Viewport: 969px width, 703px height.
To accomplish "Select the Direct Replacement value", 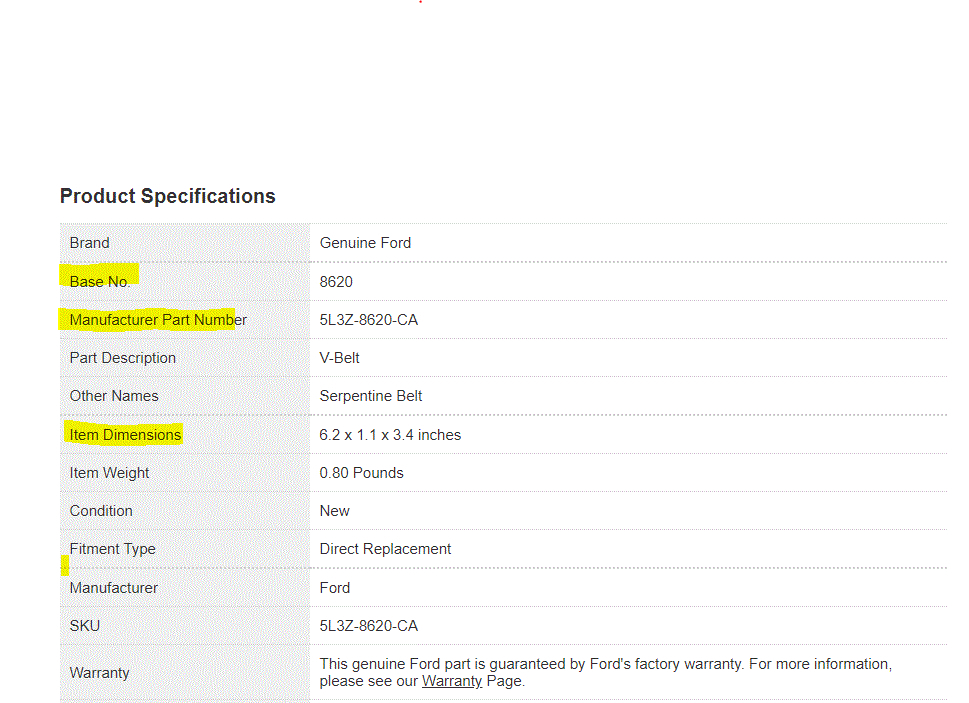I will (385, 549).
